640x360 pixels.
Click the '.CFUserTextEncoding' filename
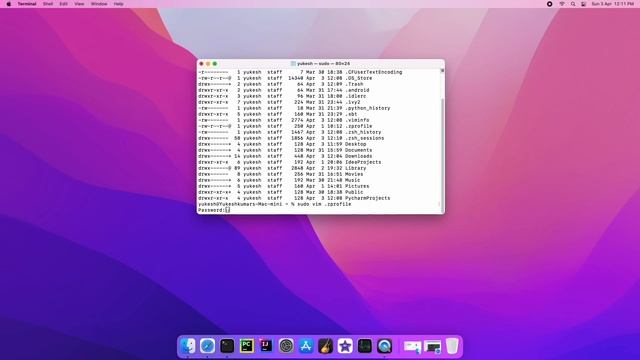point(374,72)
